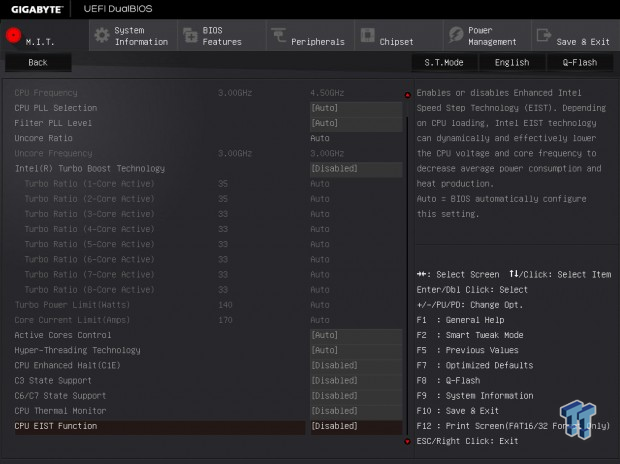Click the Back button
This screenshot has height=464, width=620.
point(38,62)
